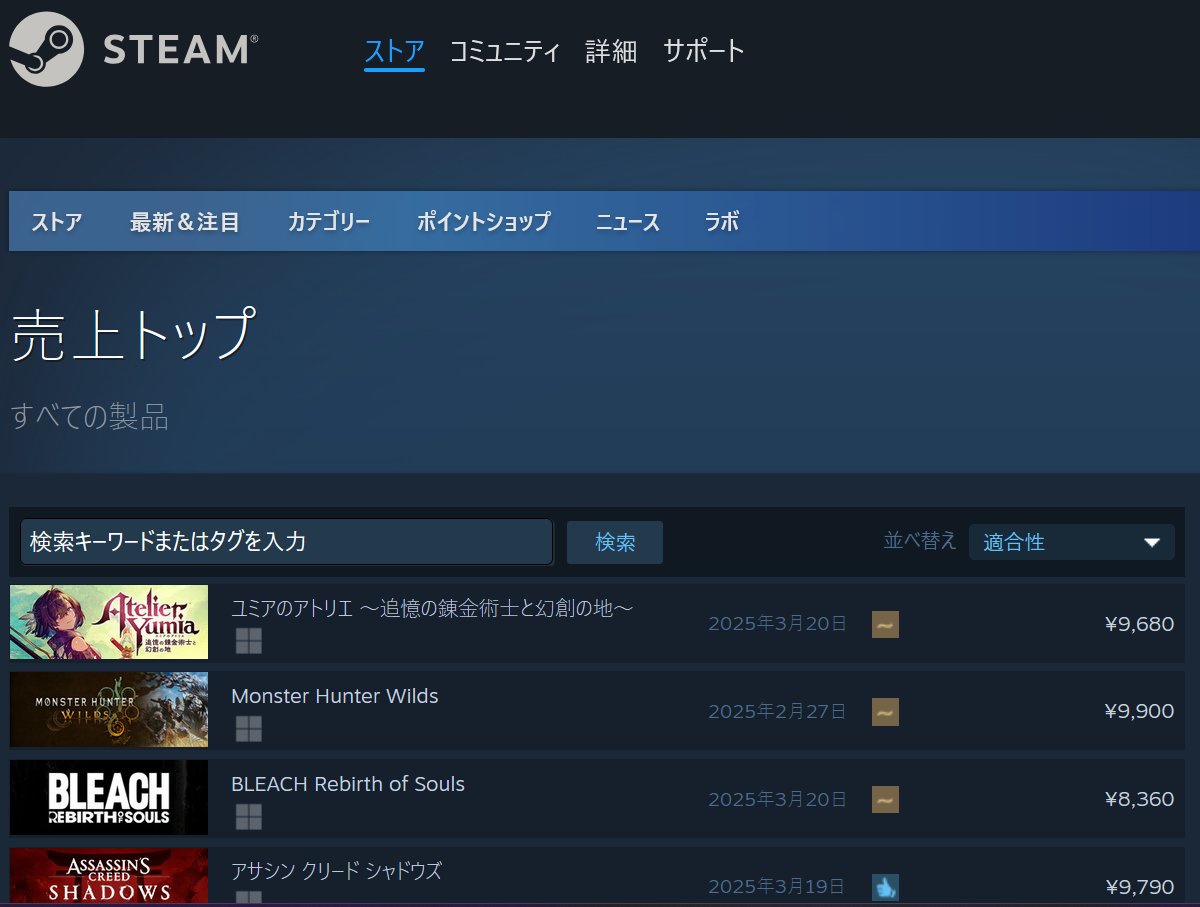Open the 詳細 top menu
The height and width of the screenshot is (907, 1200).
coord(611,51)
